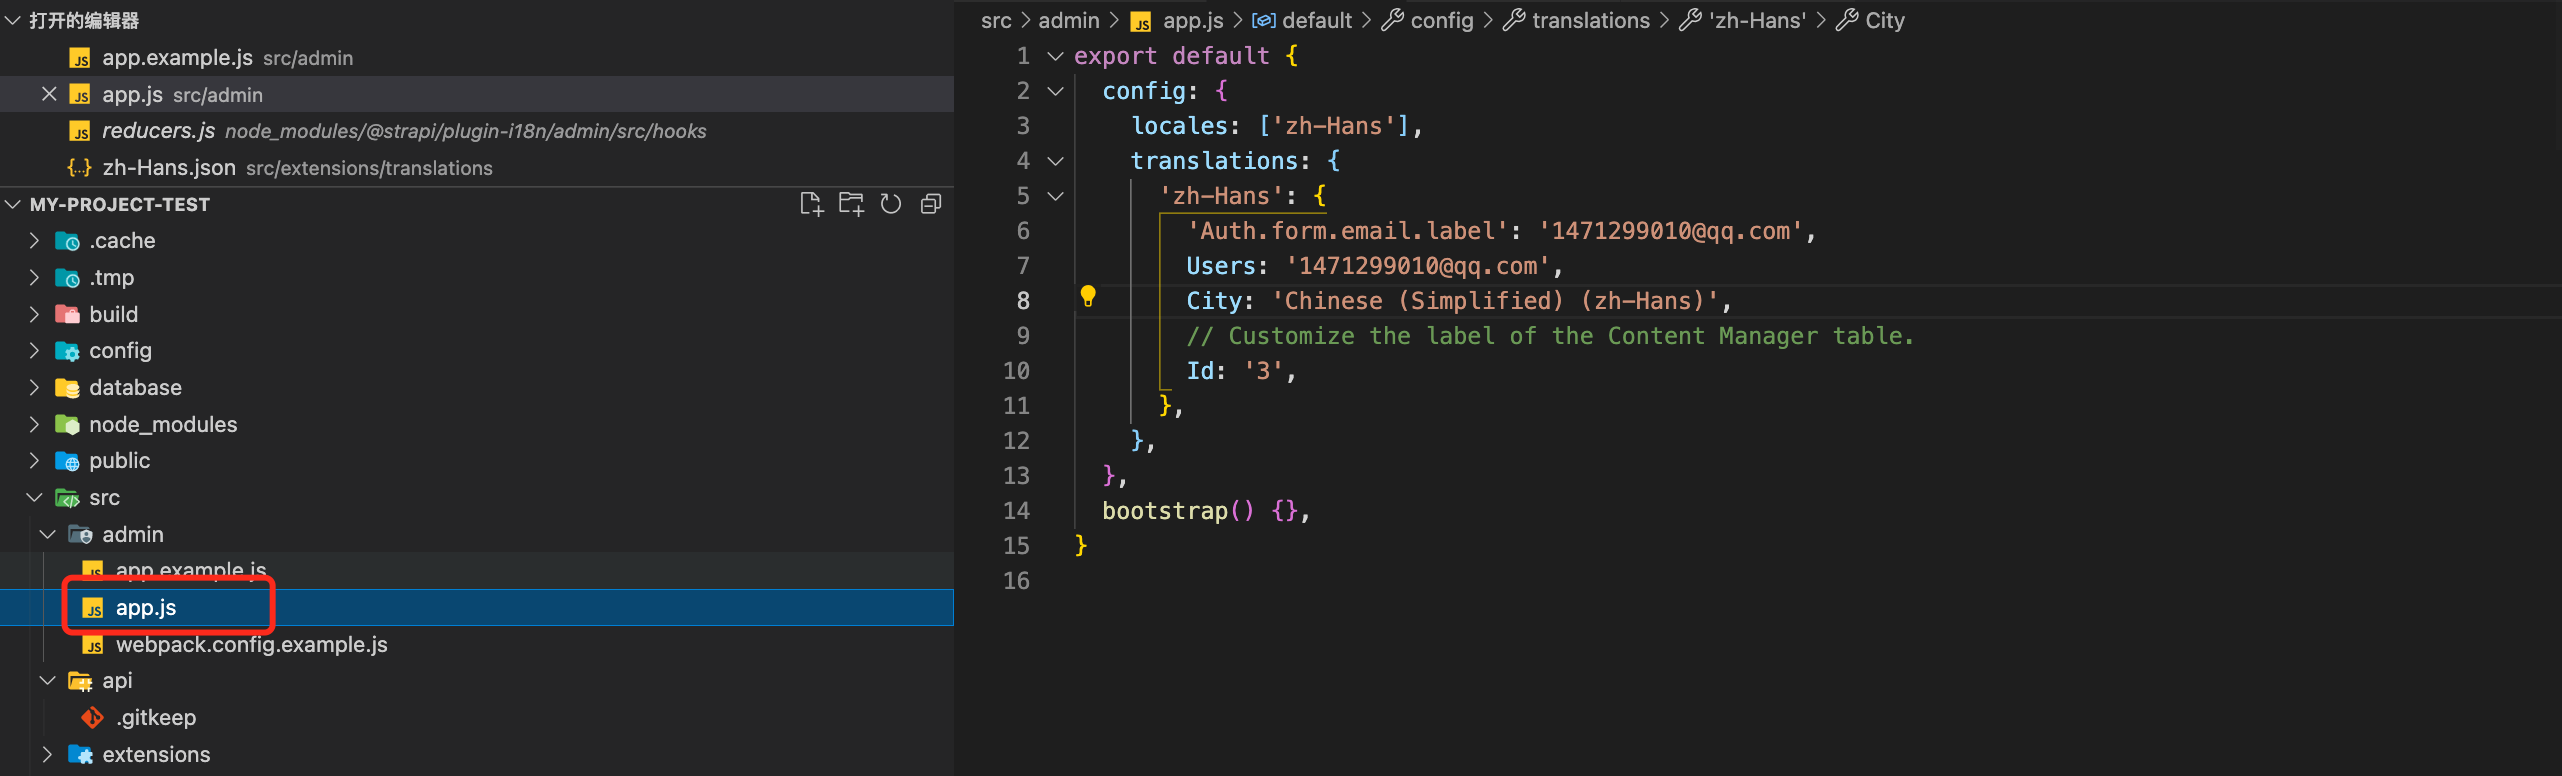
Task: Open reducers.js from open editors list
Action: tap(158, 131)
